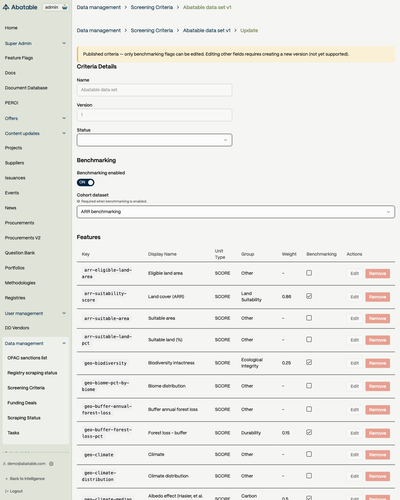Expand Offers menu section
This screenshot has width=400, height=500.
coord(36,118)
